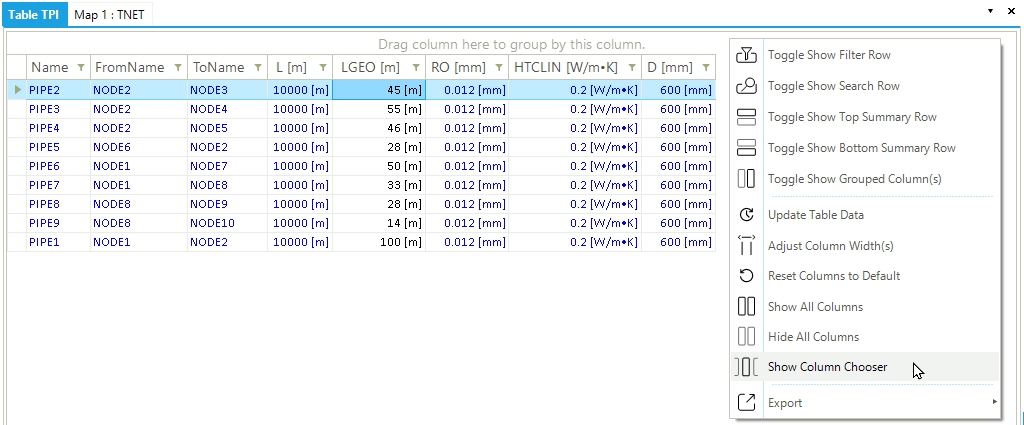This screenshot has width=1024, height=425.
Task: Switch to Map 1 : TNET tab
Action: click(108, 13)
